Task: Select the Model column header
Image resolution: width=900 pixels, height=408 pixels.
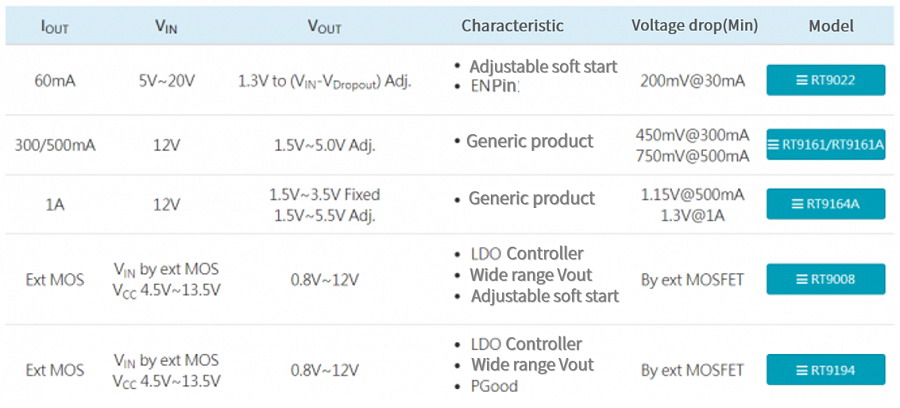Action: (x=831, y=26)
